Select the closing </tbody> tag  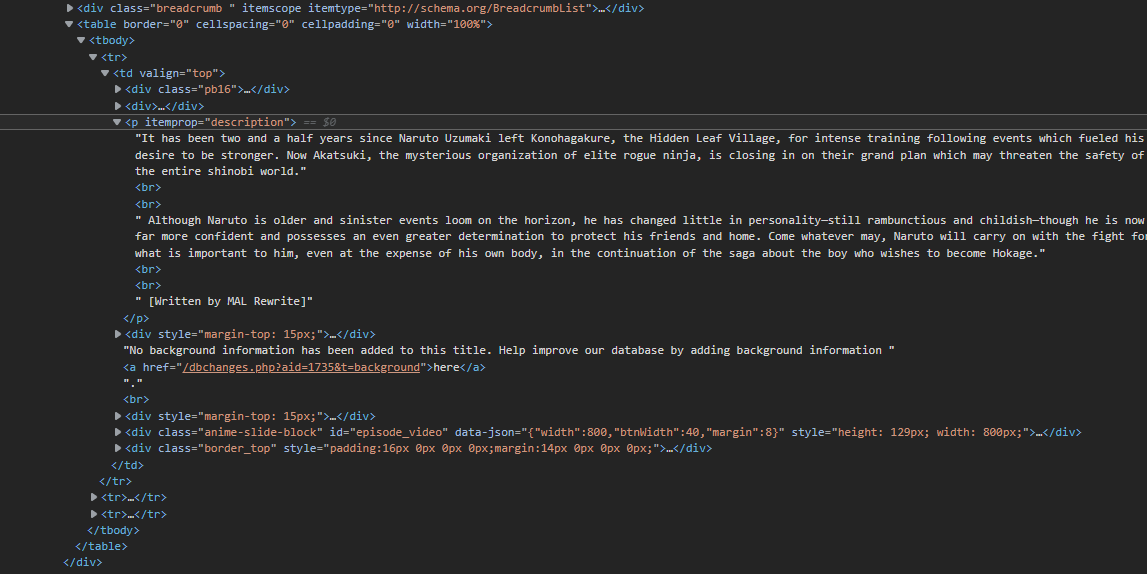[113, 530]
